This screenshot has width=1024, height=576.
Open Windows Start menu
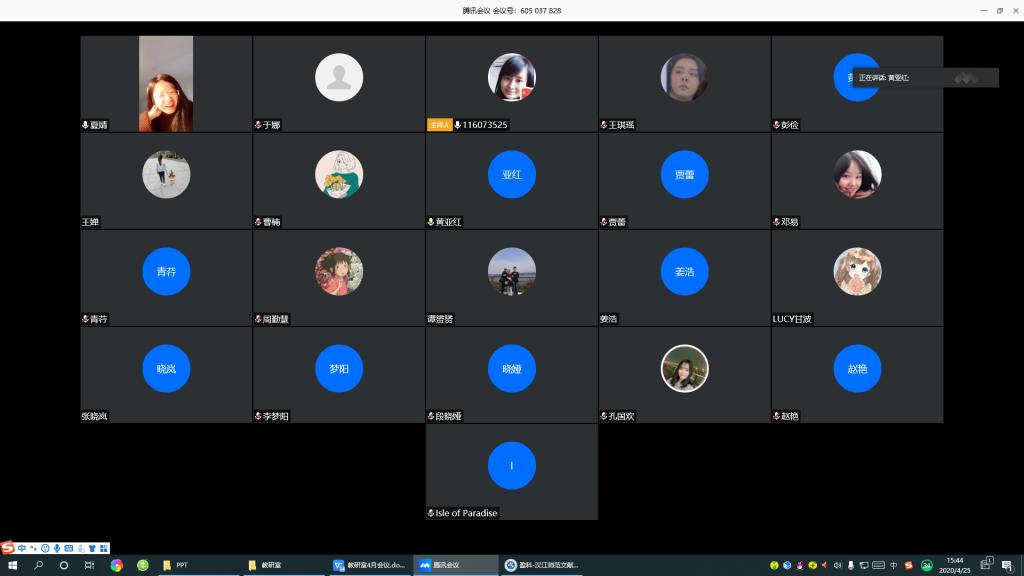[x=12, y=565]
